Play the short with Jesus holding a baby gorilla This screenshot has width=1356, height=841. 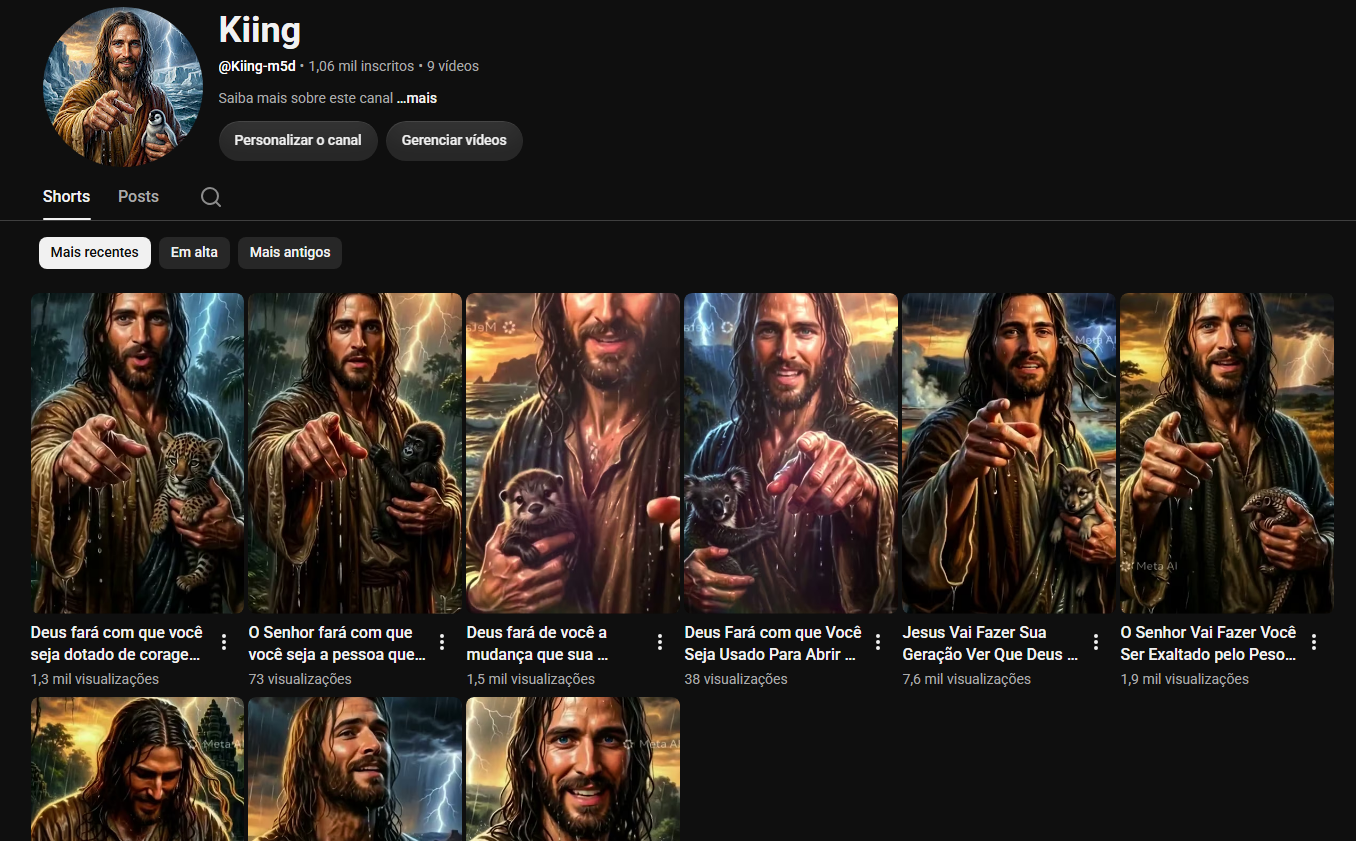[x=355, y=453]
